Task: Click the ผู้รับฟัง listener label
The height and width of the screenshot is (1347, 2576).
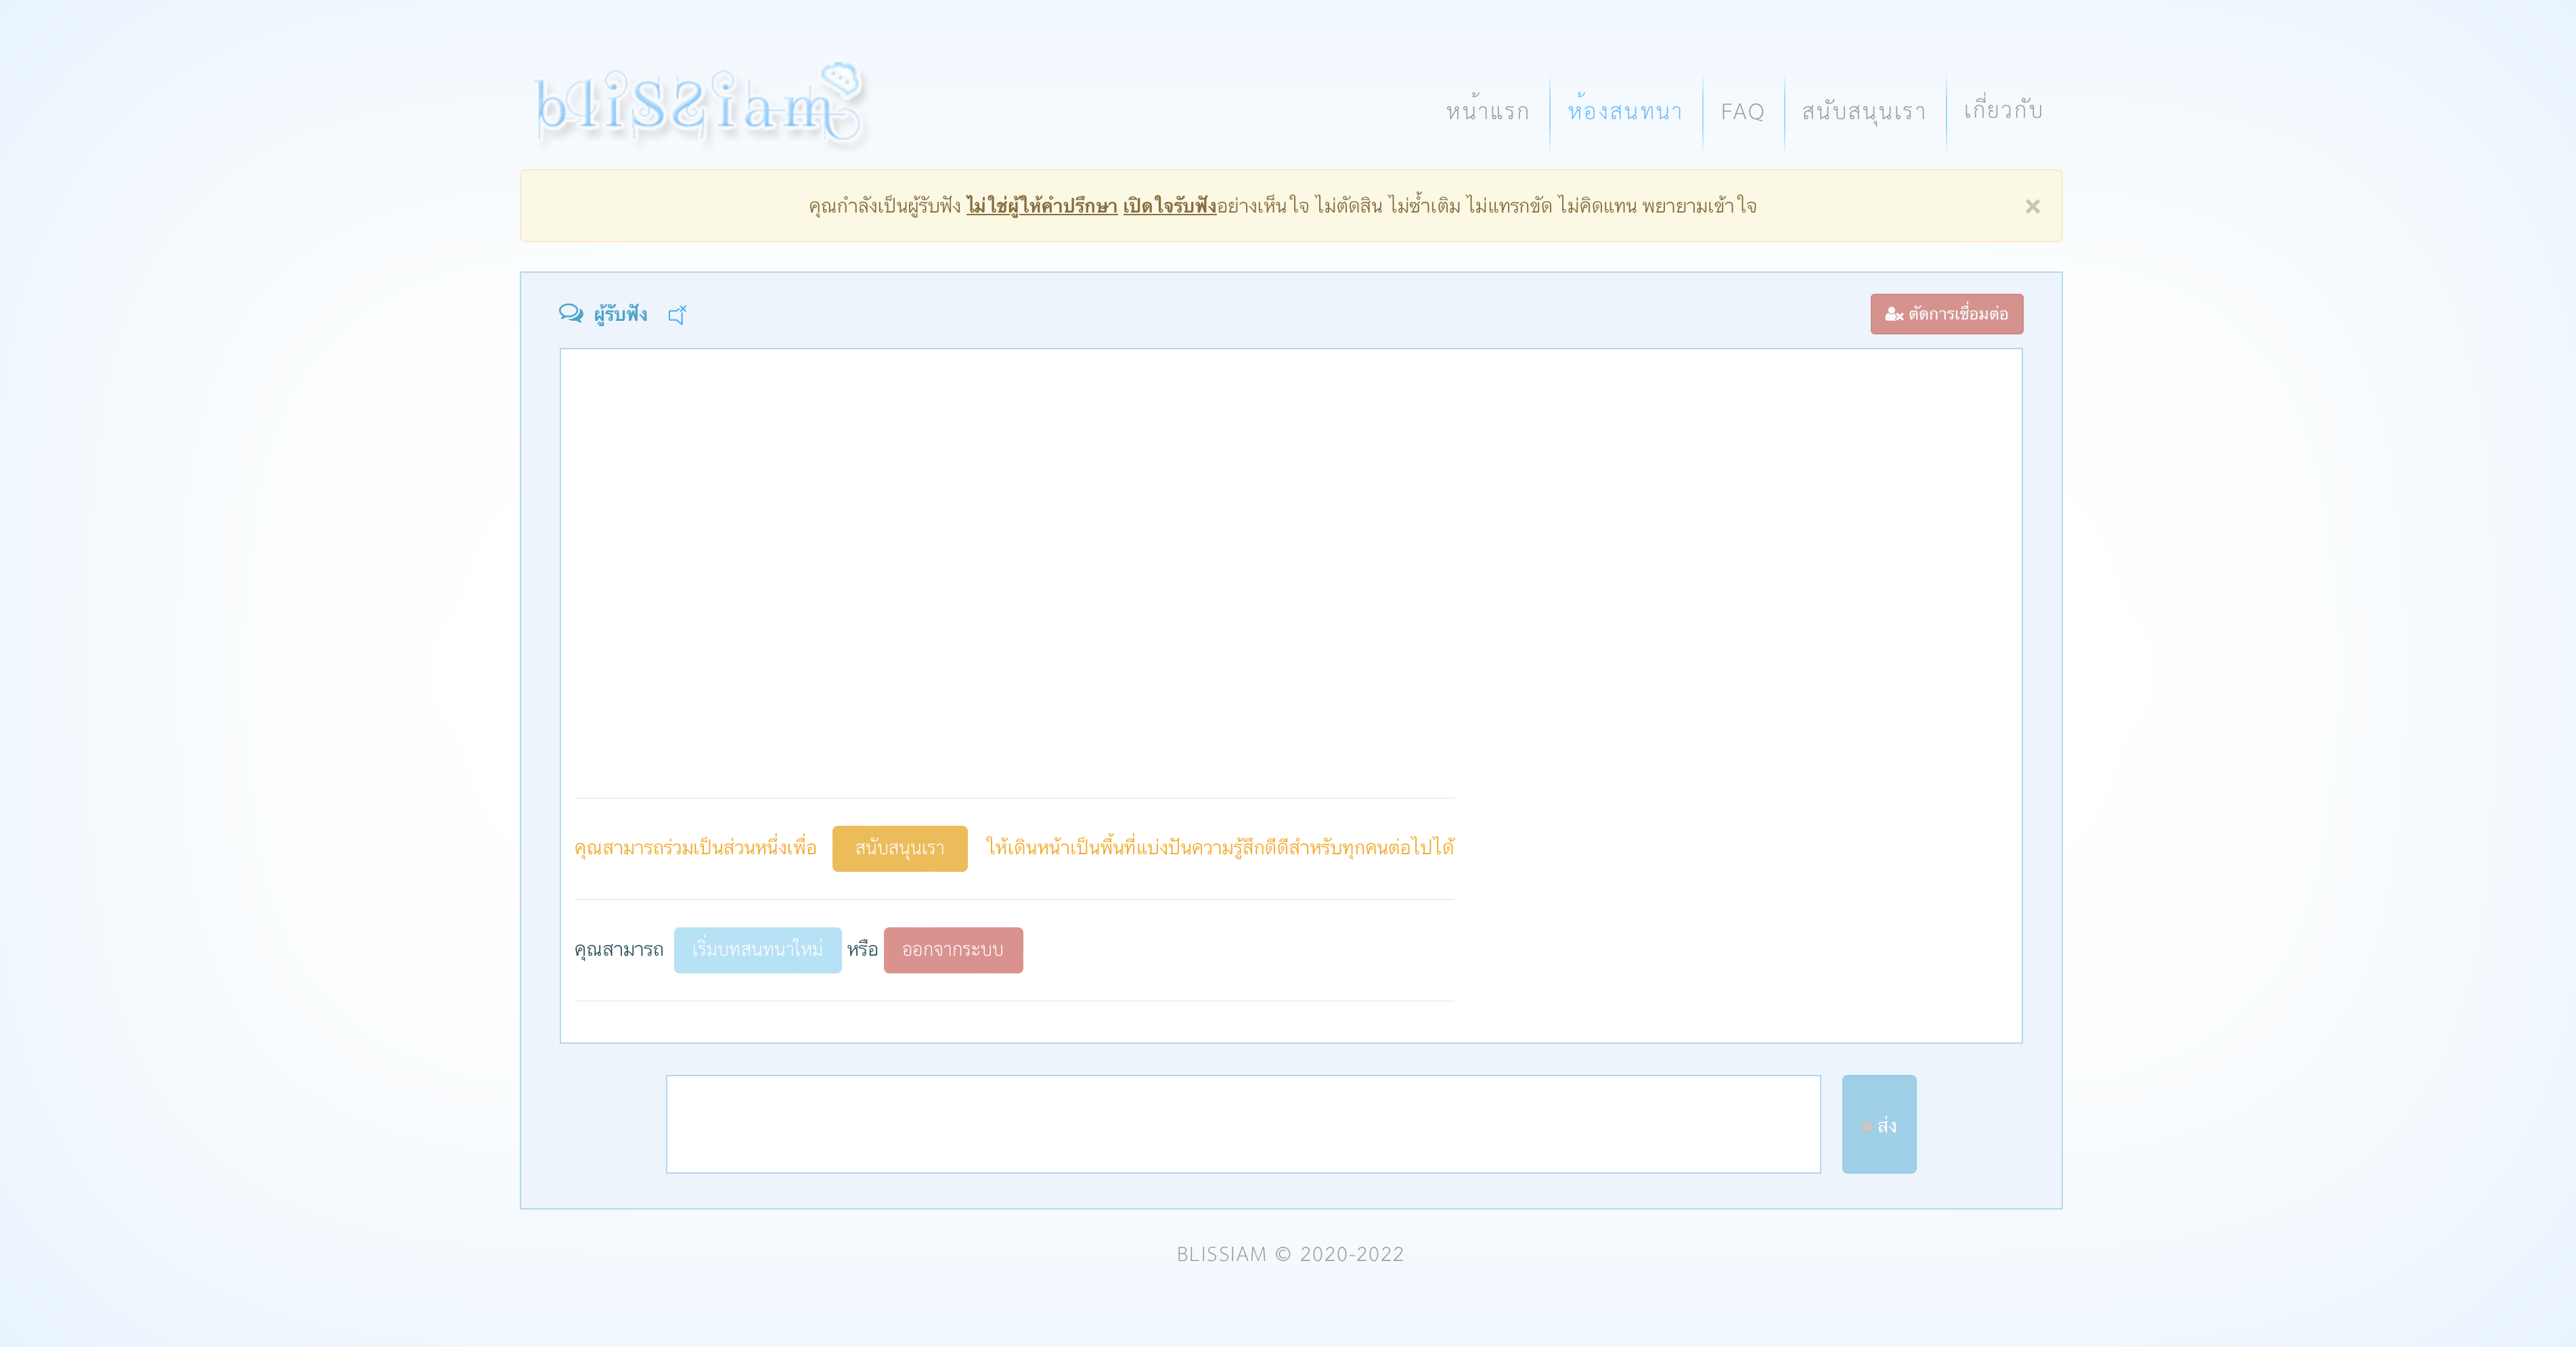Action: coord(620,314)
